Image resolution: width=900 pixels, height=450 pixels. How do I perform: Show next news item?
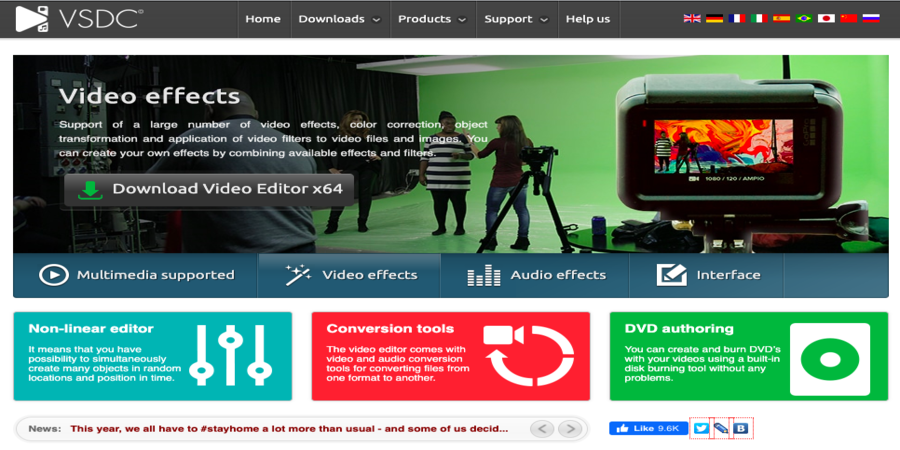(569, 428)
